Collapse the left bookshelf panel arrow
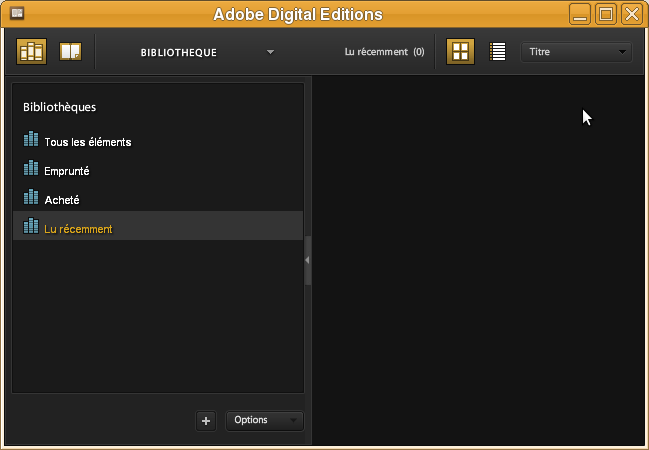Screen dimensions: 649x450 coord(308,260)
